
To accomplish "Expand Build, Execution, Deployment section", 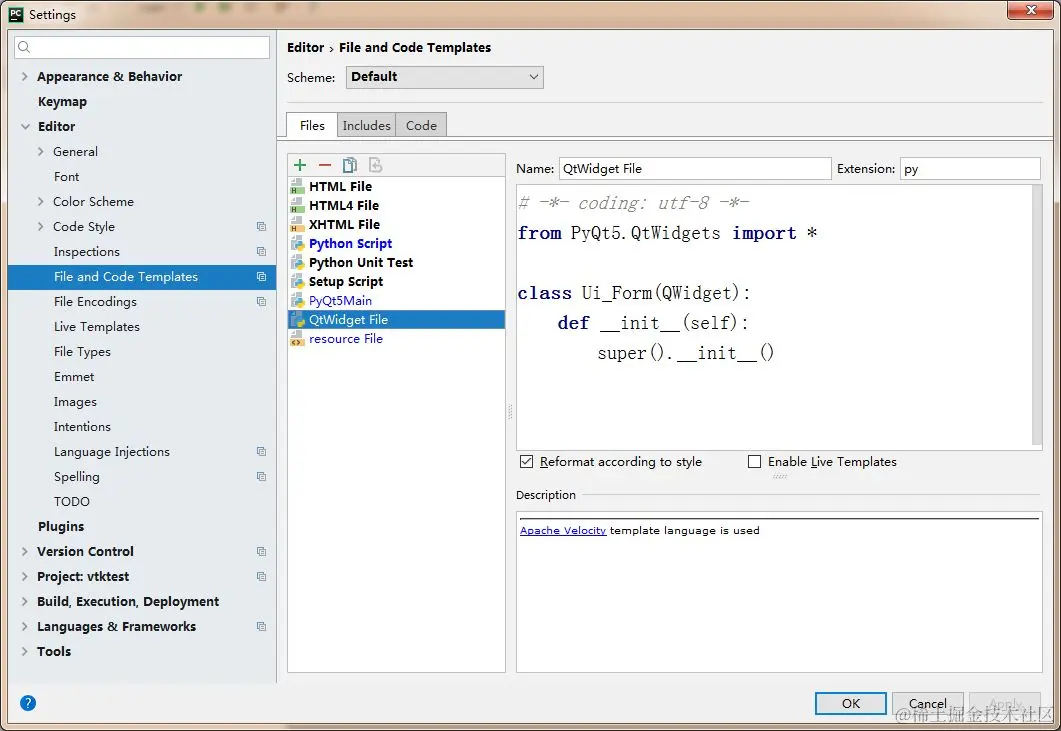I will [x=25, y=602].
